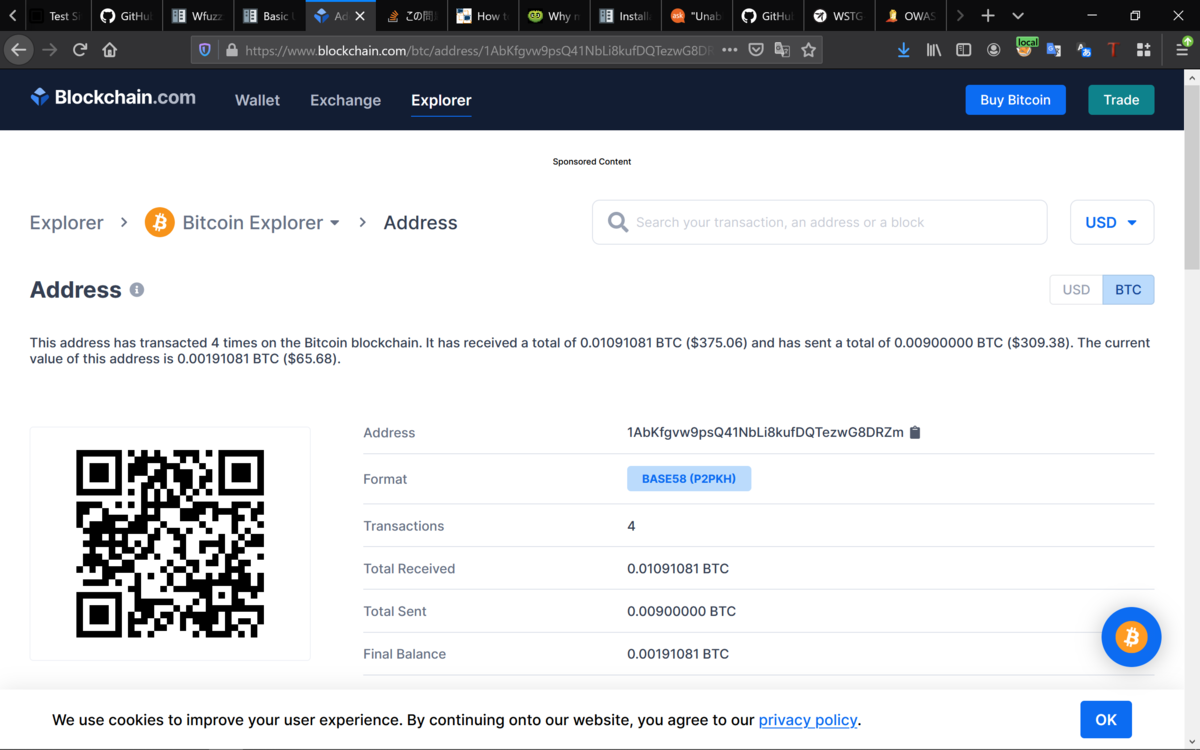Focus the transaction search field
This screenshot has width=1200, height=750.
[x=820, y=222]
